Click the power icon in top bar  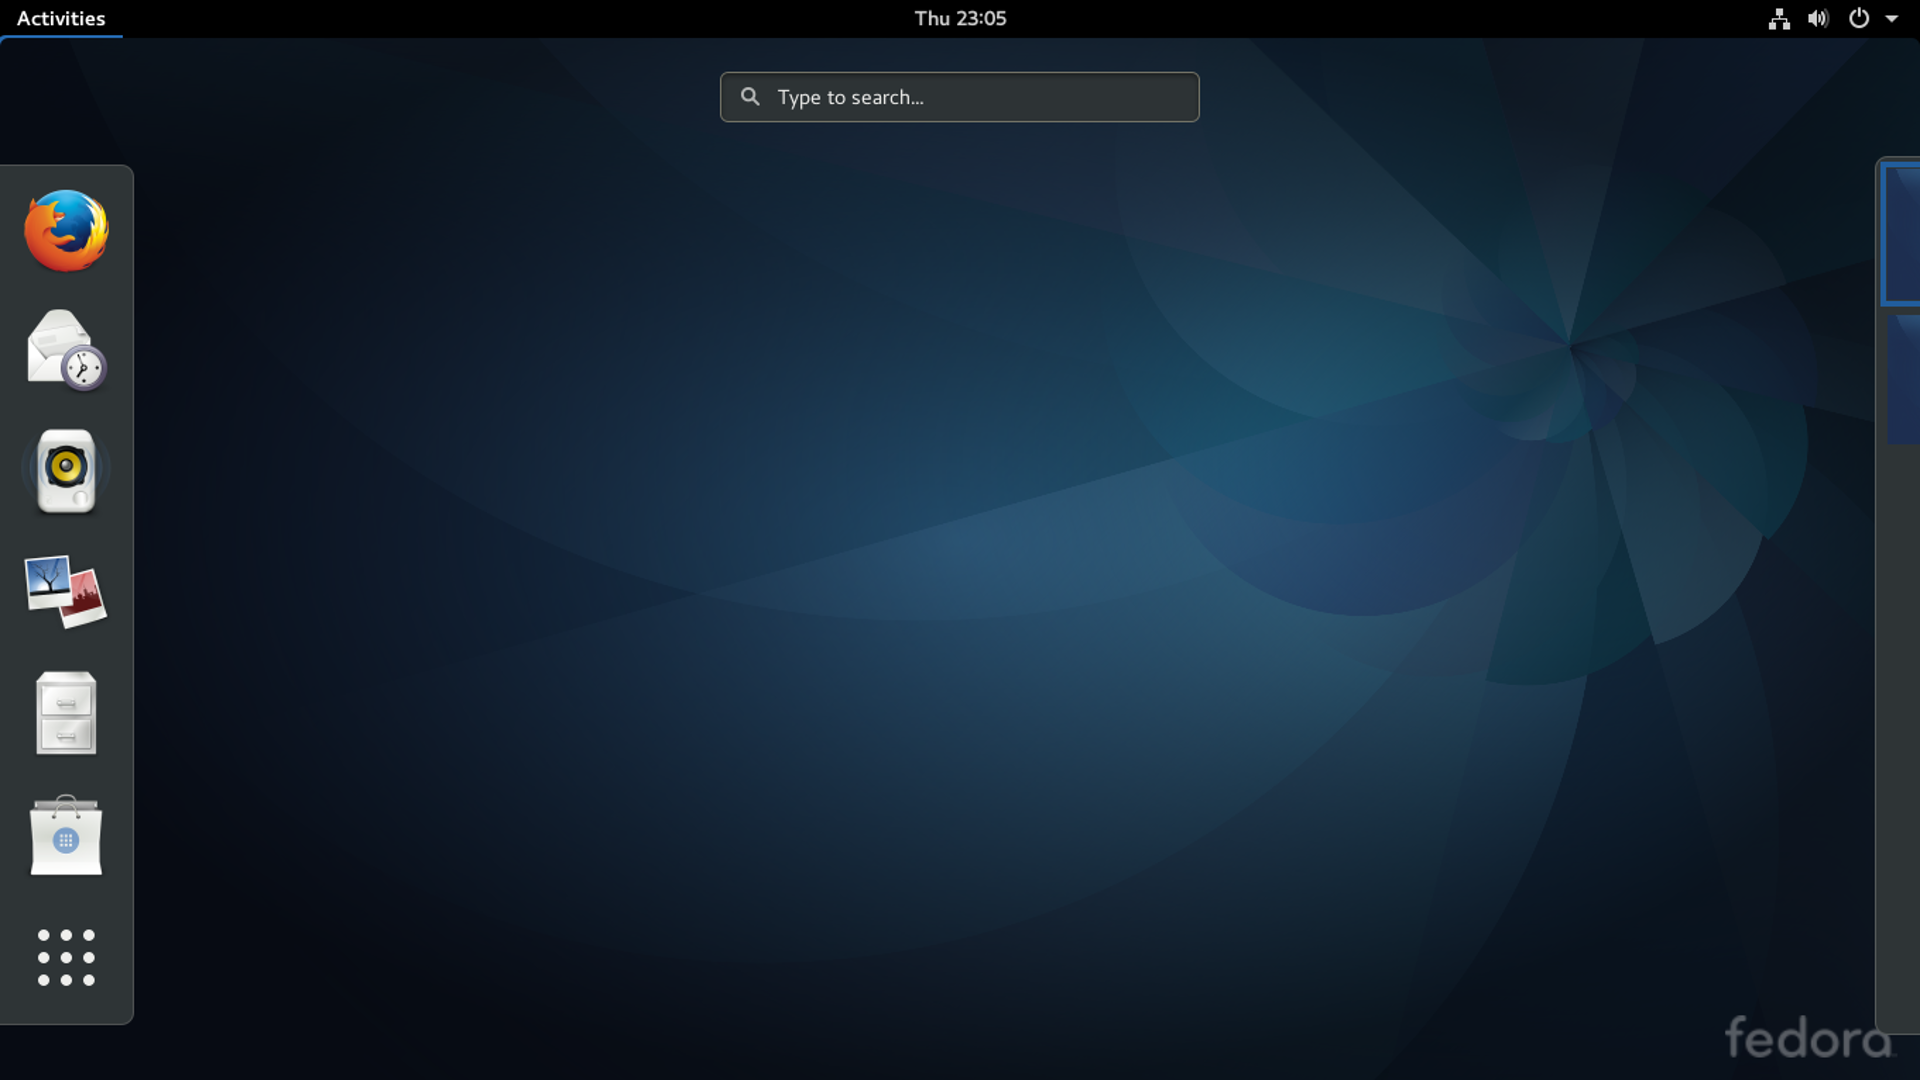[1858, 19]
